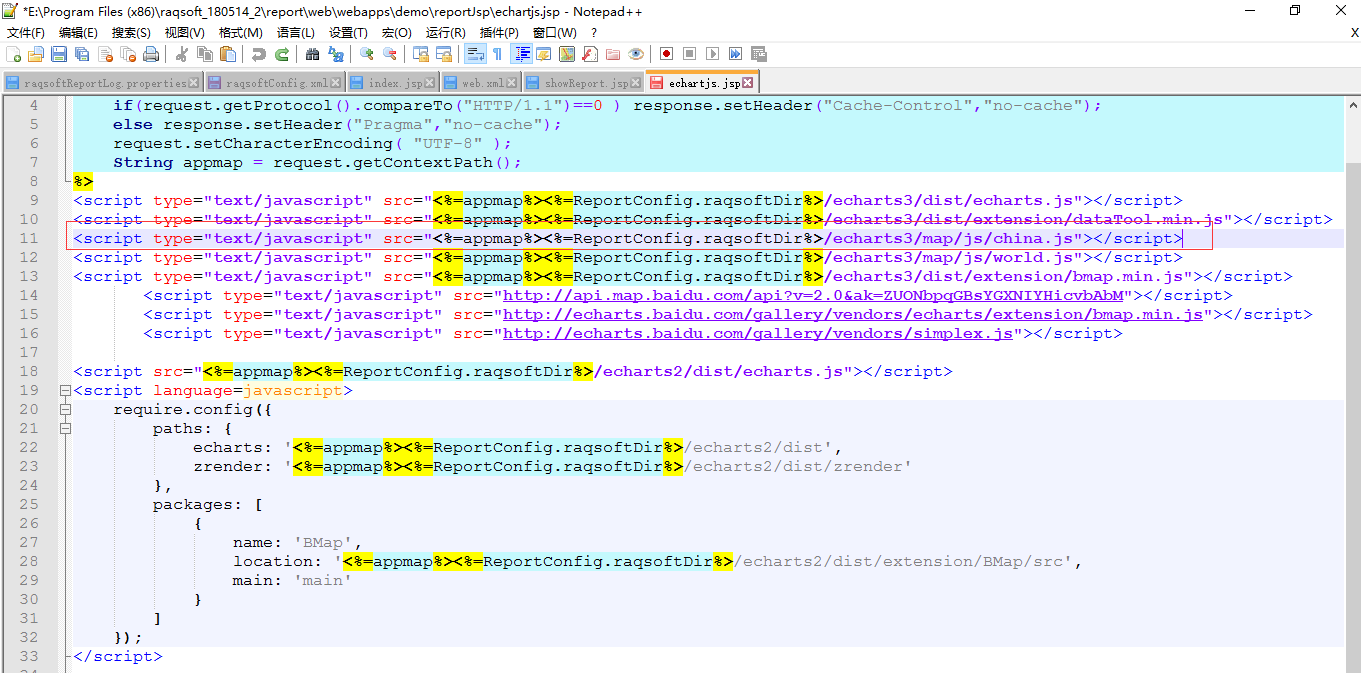Click the Cut scissors icon

182,54
